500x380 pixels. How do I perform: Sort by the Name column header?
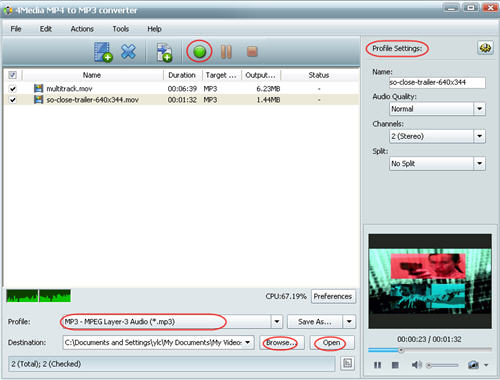point(92,75)
